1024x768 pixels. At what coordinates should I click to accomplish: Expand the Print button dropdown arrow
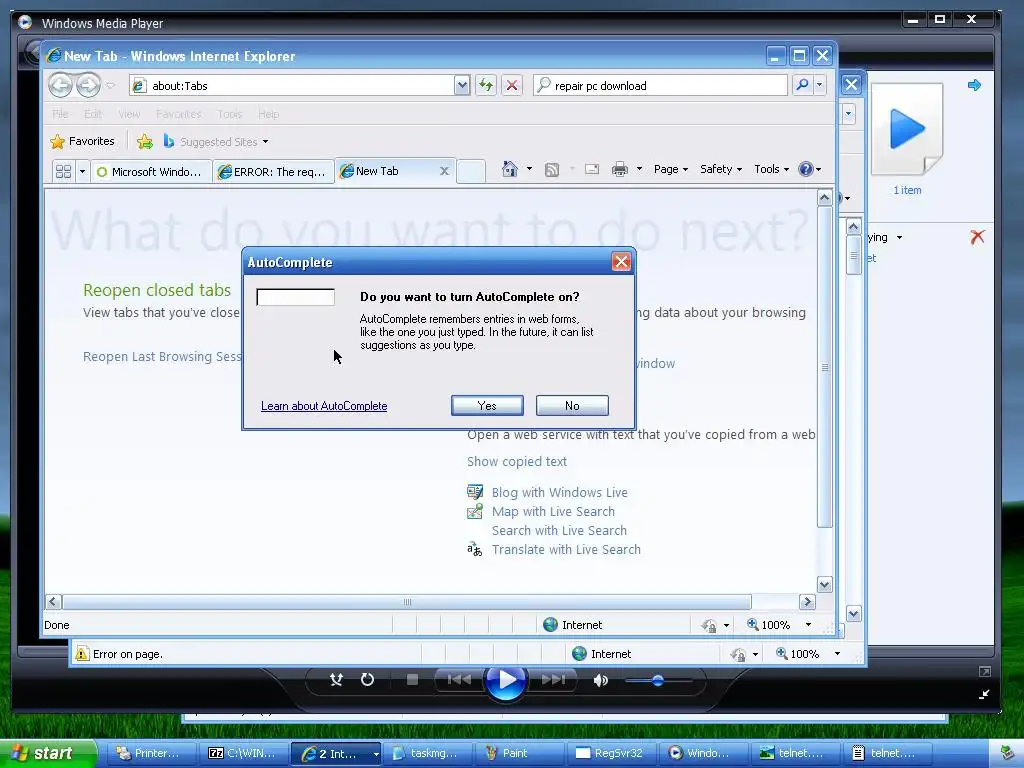pyautogui.click(x=639, y=169)
